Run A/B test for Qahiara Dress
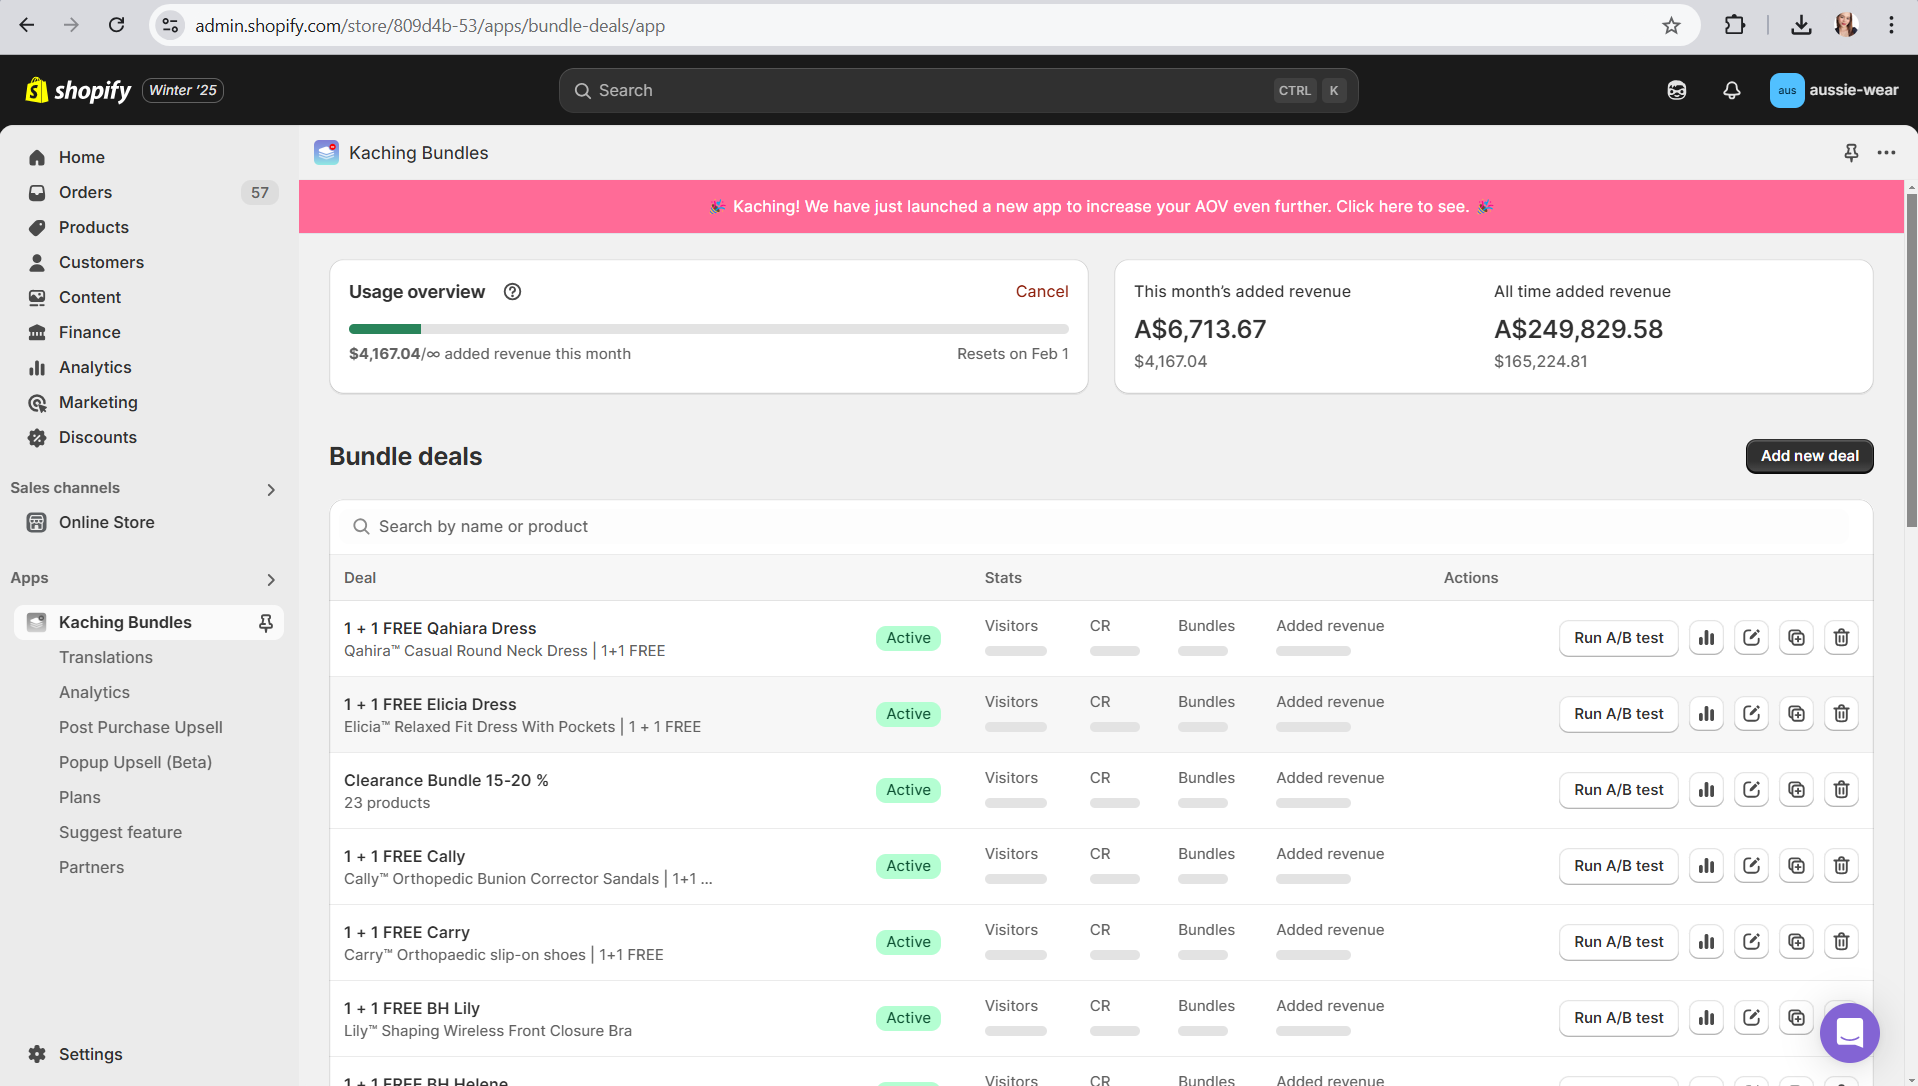 point(1618,638)
